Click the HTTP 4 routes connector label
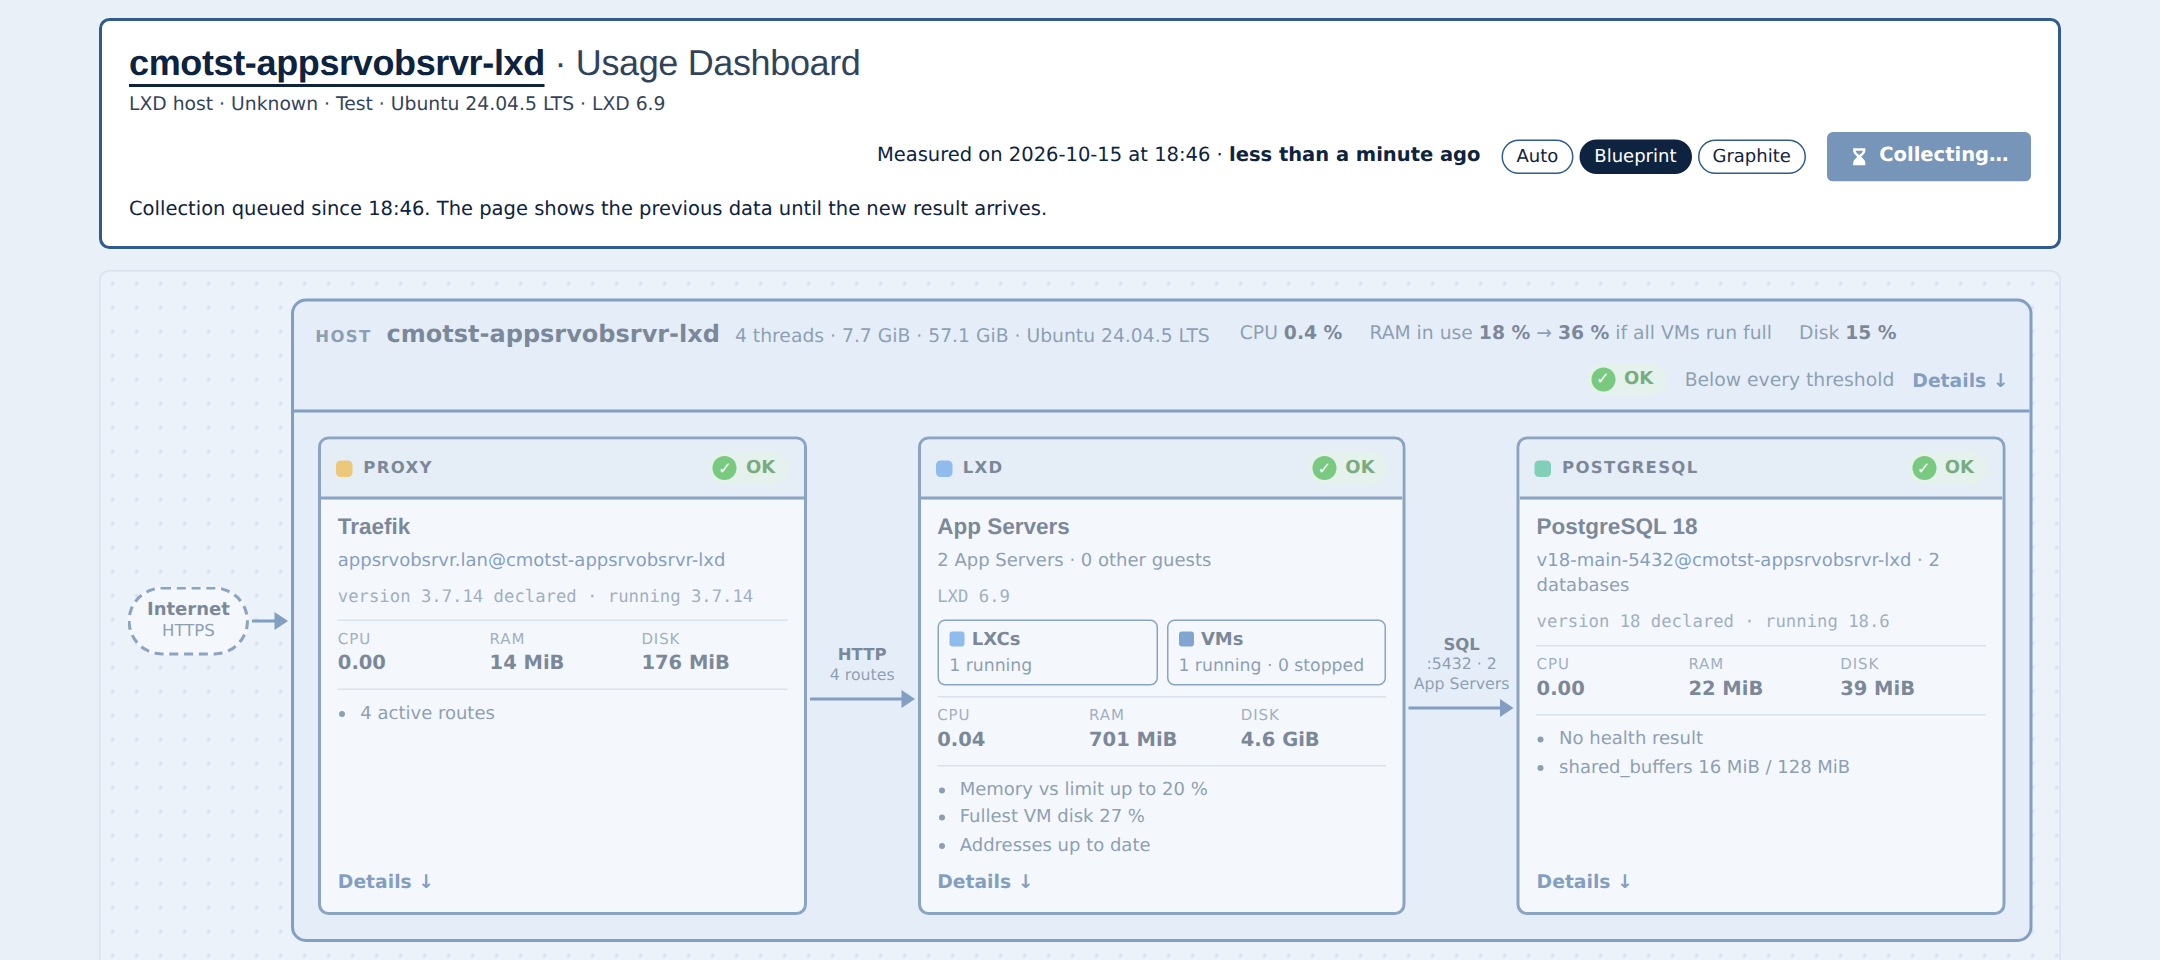 pos(862,664)
